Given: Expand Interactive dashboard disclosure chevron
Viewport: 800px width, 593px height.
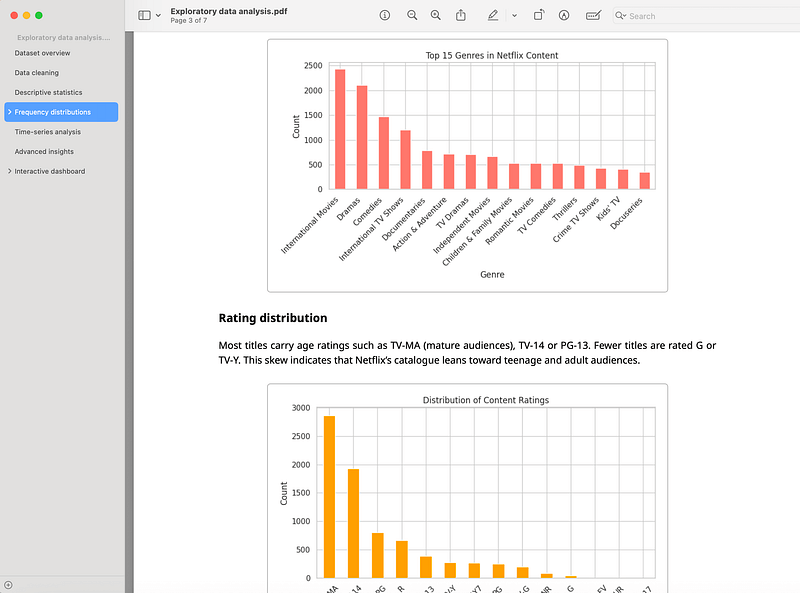Looking at the screenshot, I should [x=10, y=171].
